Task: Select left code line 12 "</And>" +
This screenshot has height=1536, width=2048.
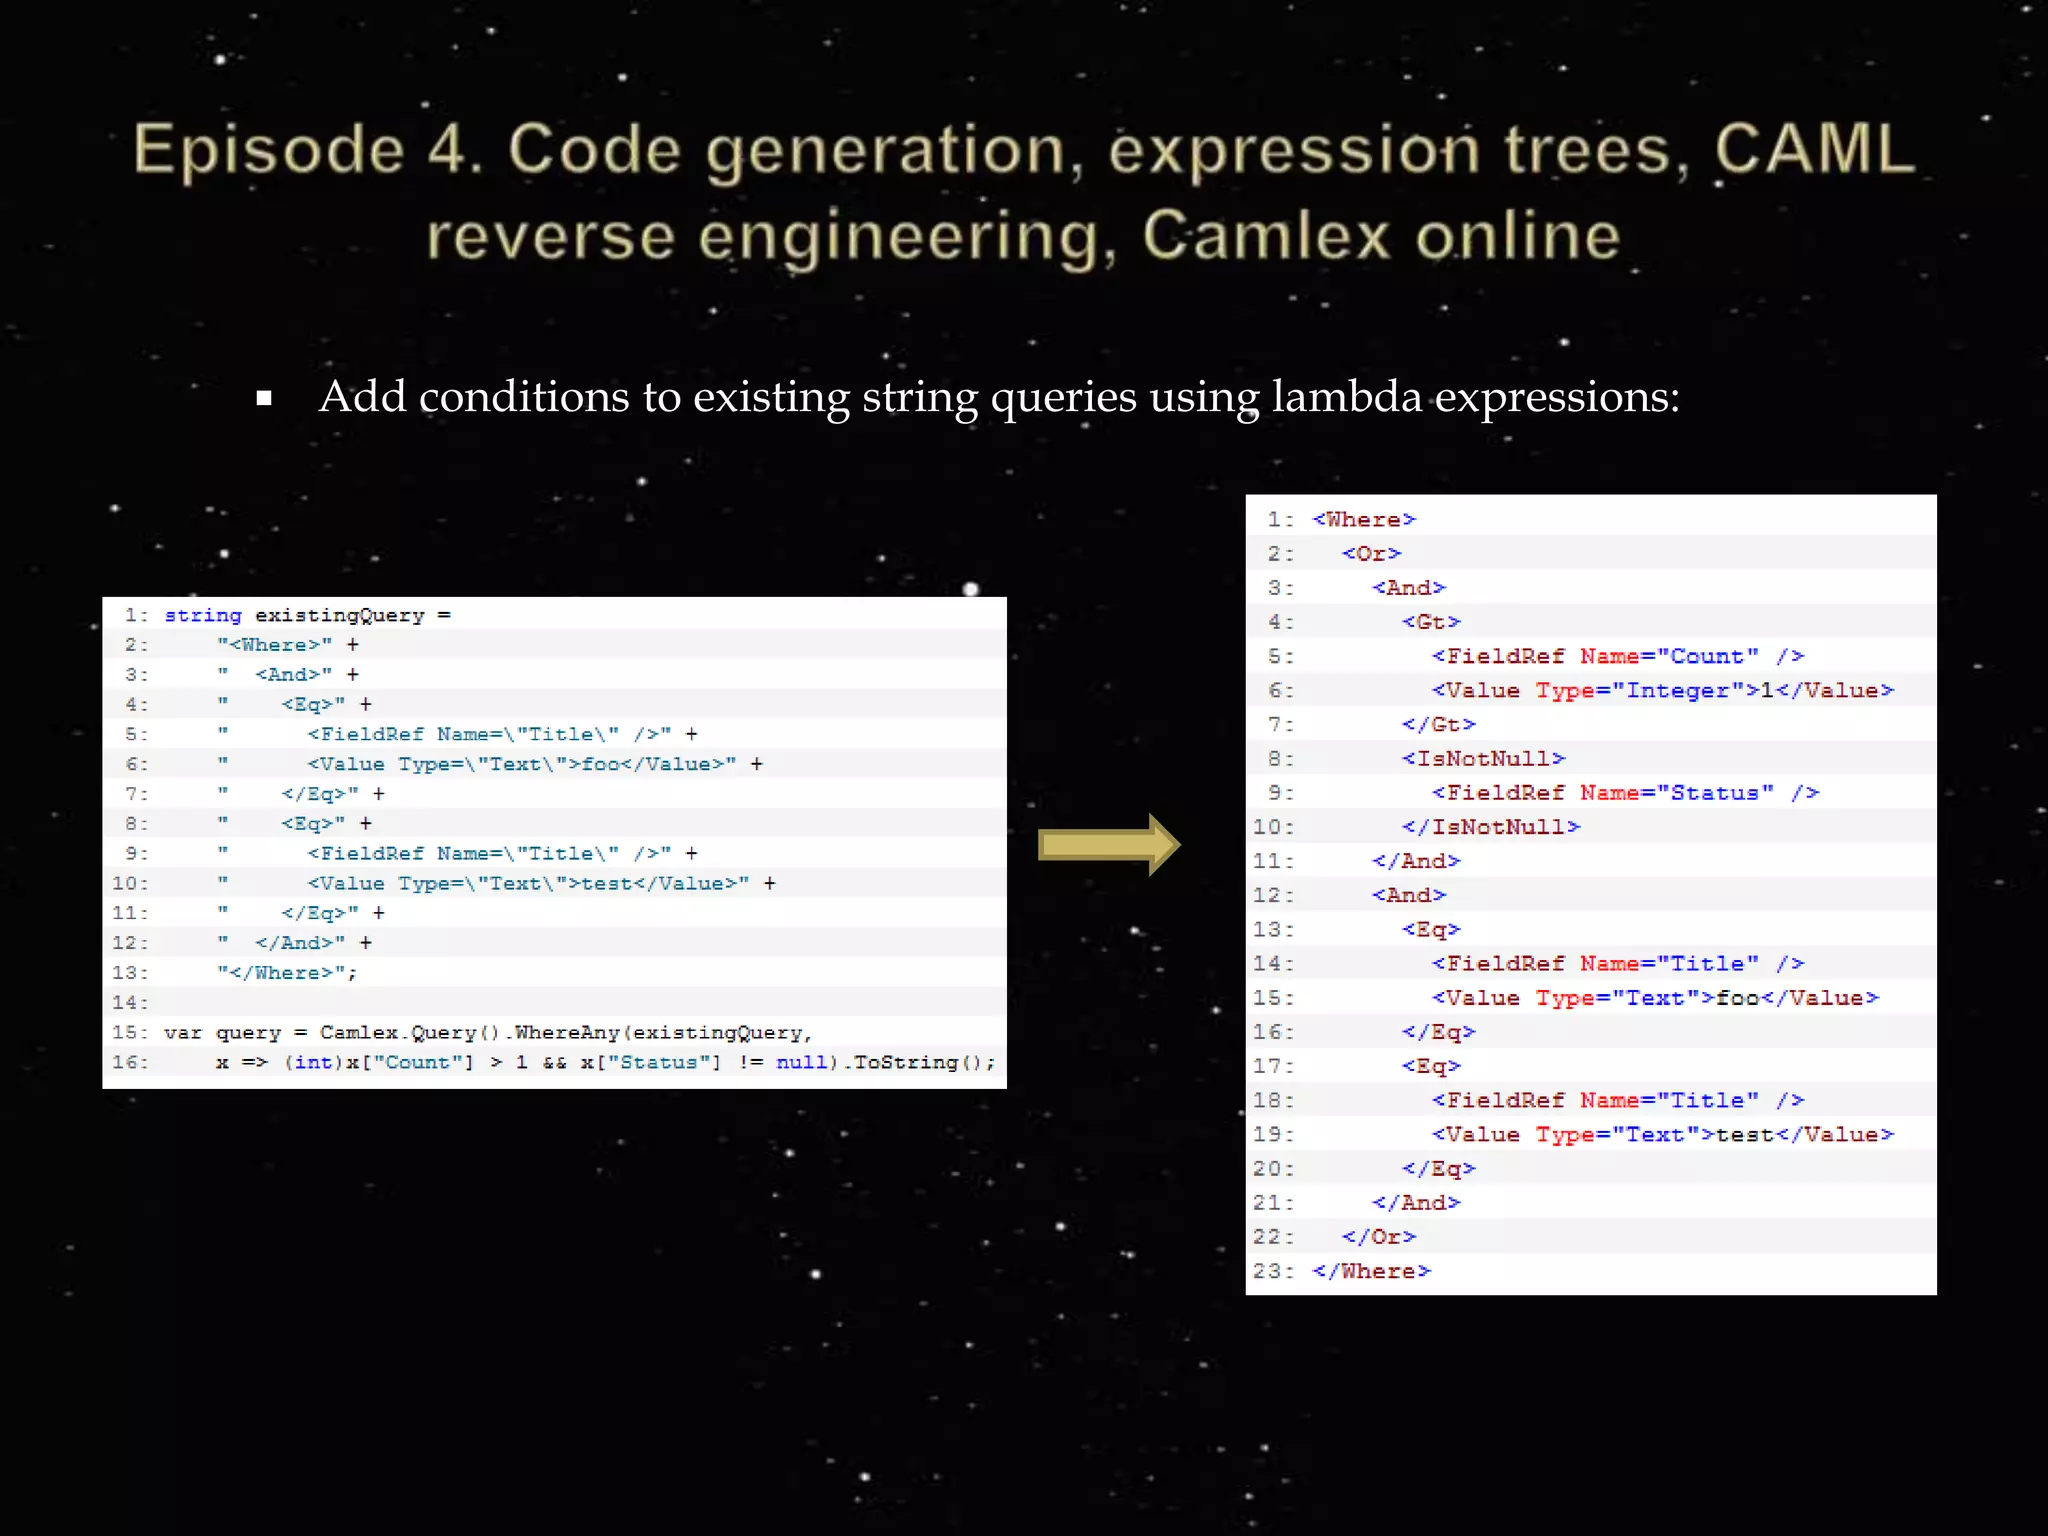Action: (295, 943)
